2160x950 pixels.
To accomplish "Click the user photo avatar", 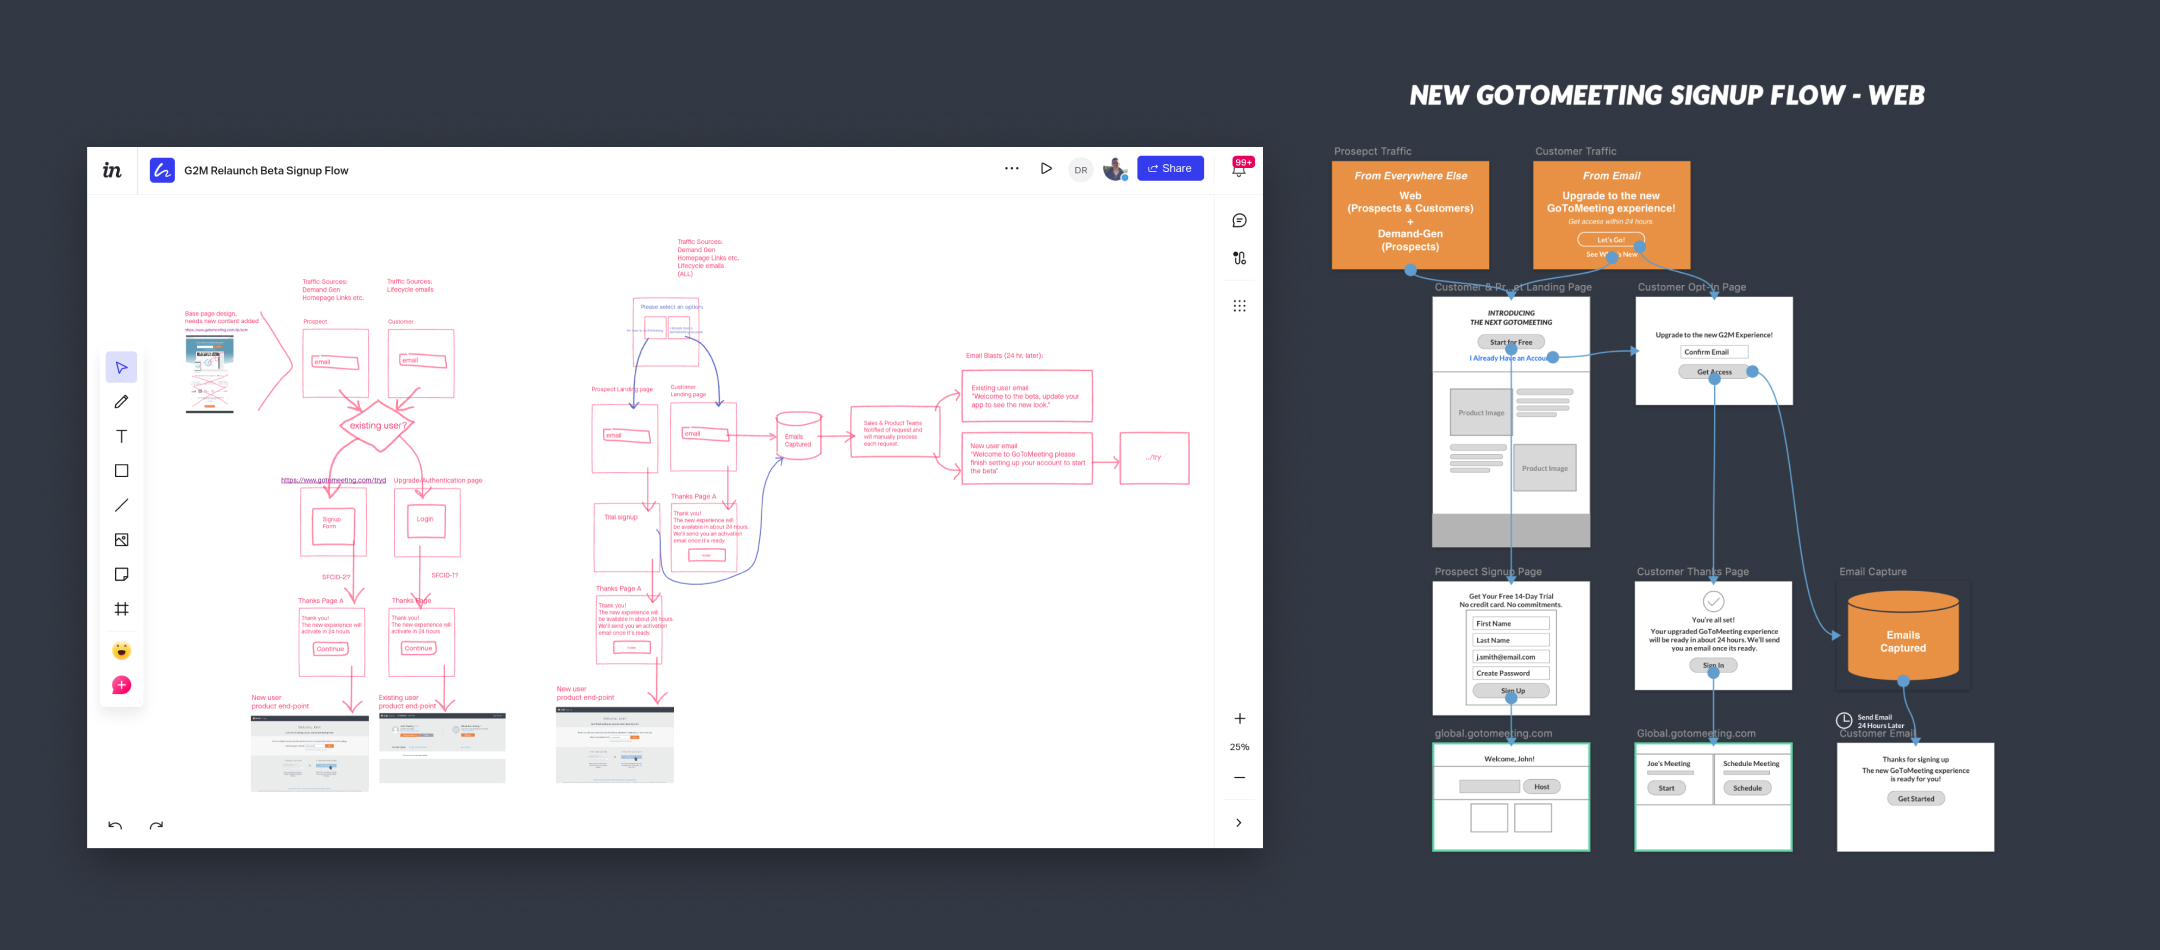I will coord(1115,170).
